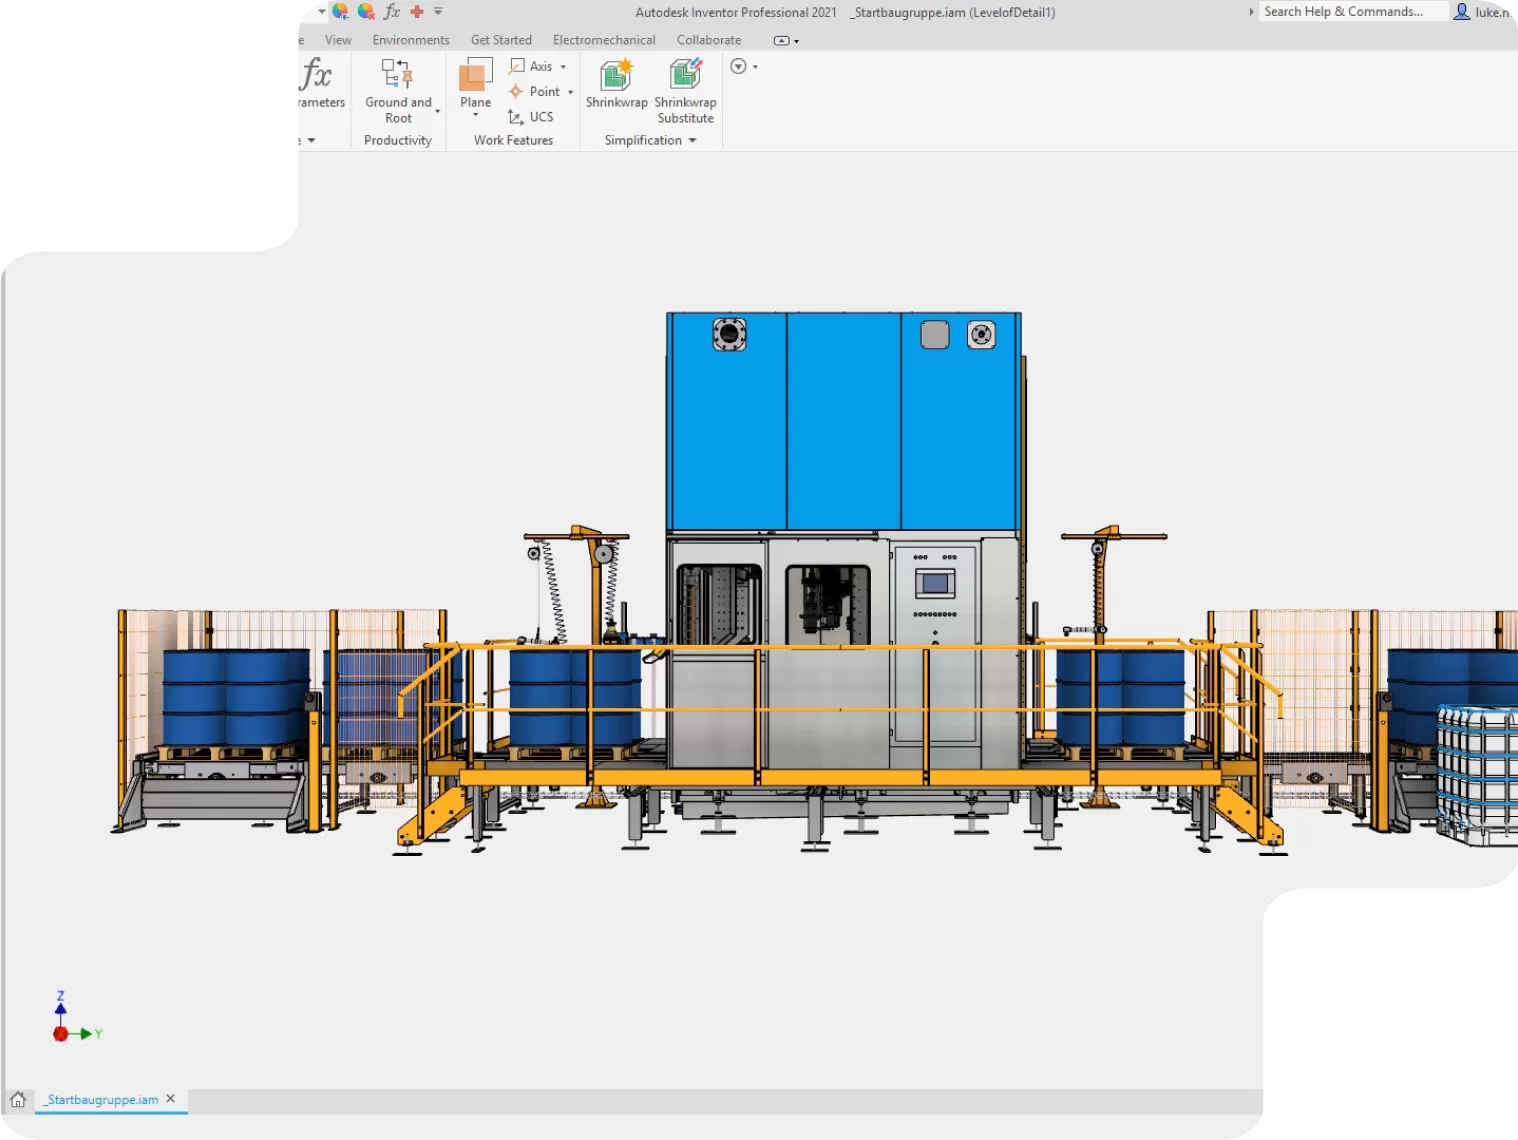Launch the Shrinkwrap simplification tool
Viewport: 1518px width, 1140px height.
(614, 80)
